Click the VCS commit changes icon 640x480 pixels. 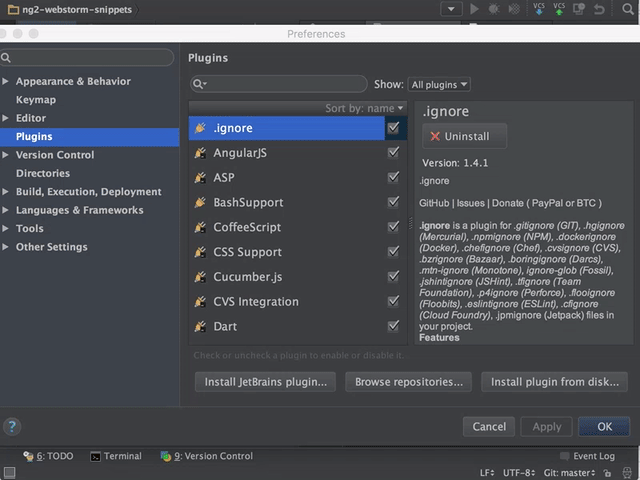559,9
